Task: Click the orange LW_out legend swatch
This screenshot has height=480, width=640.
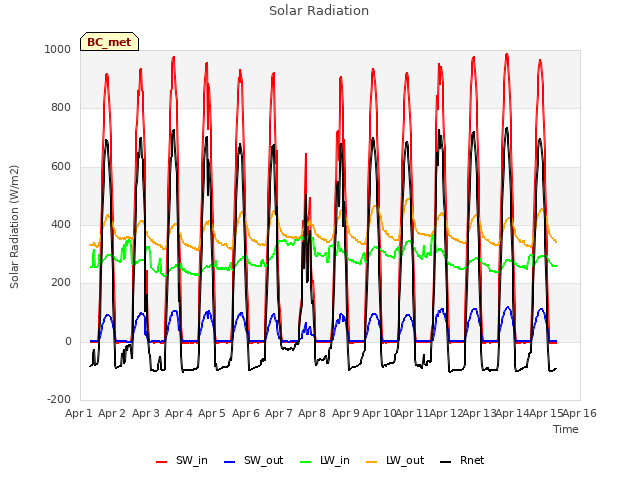Action: (372, 462)
